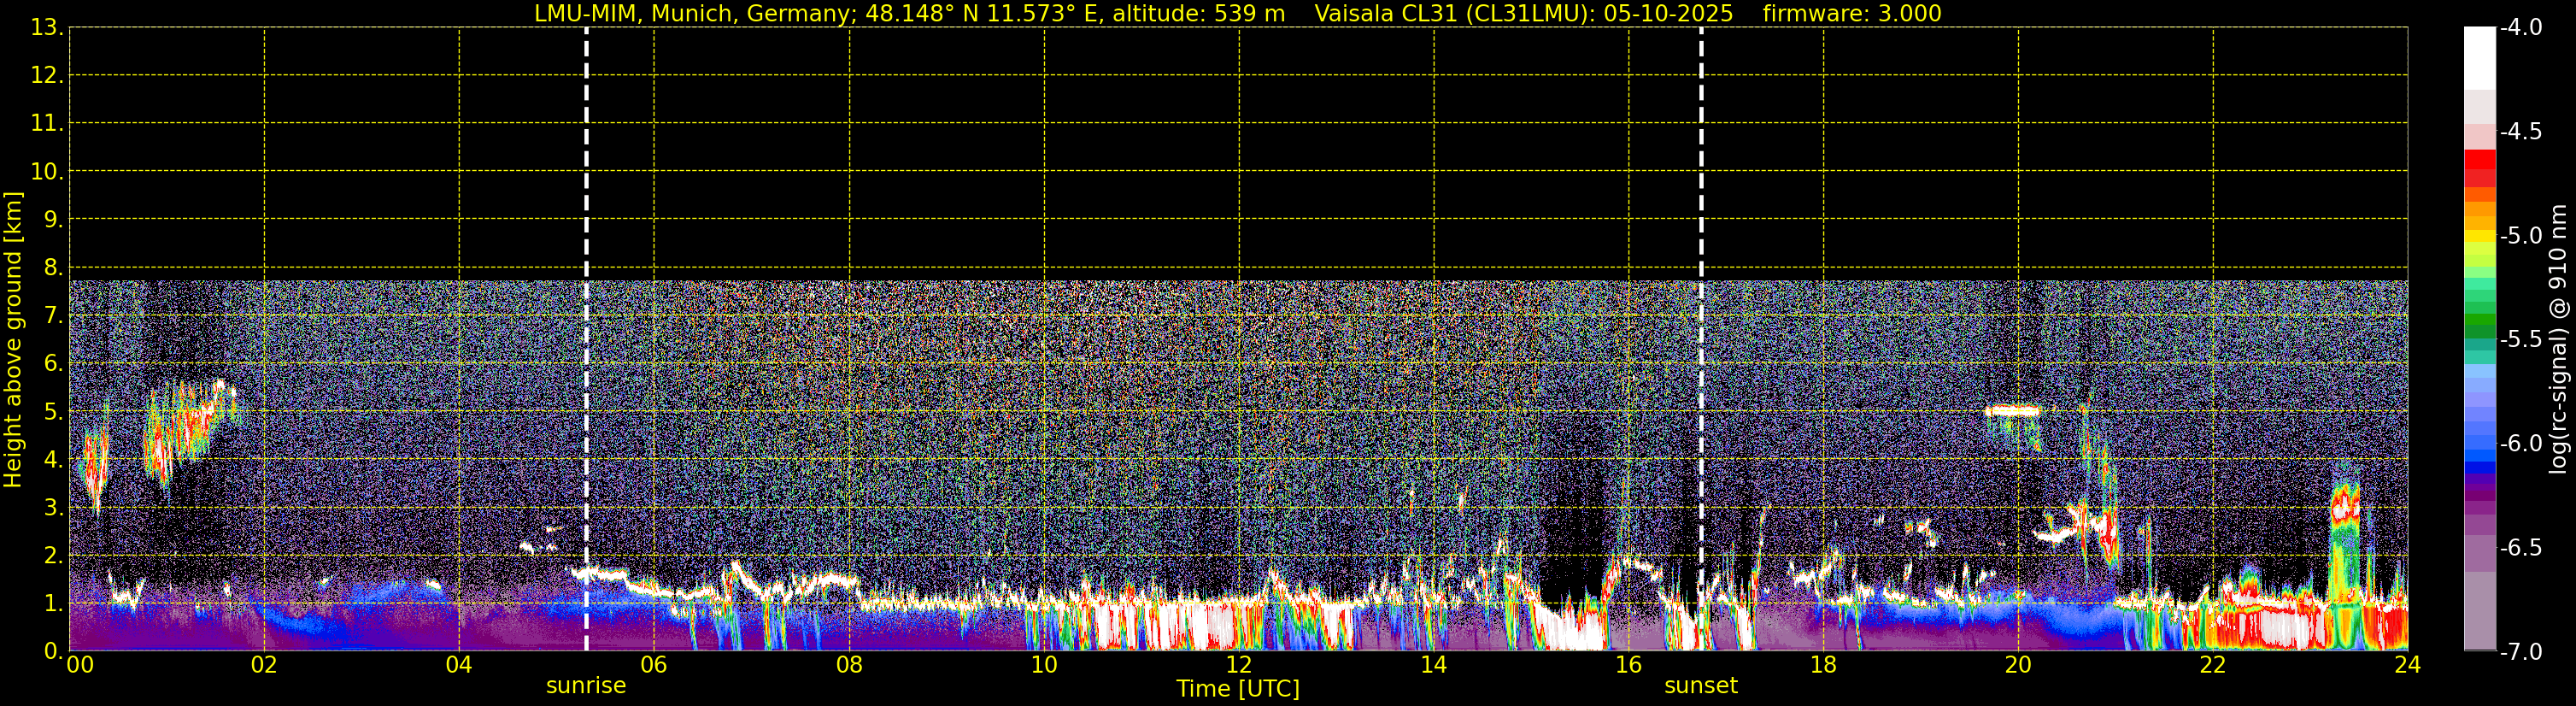
Task: Click the white top section of the colorbar
Action: pyautogui.click(x=2479, y=55)
